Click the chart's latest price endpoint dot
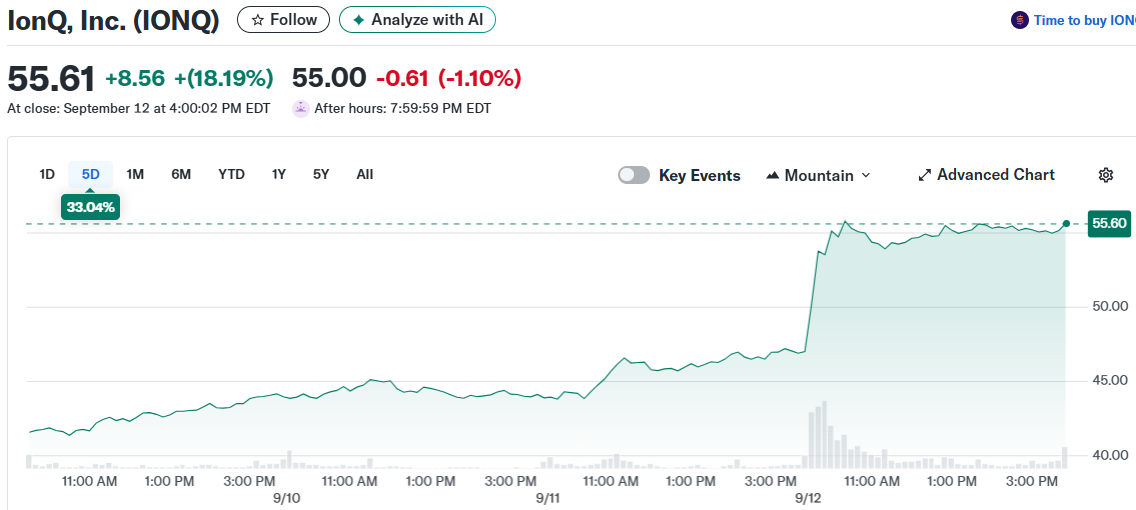The image size is (1136, 510). coord(1066,223)
